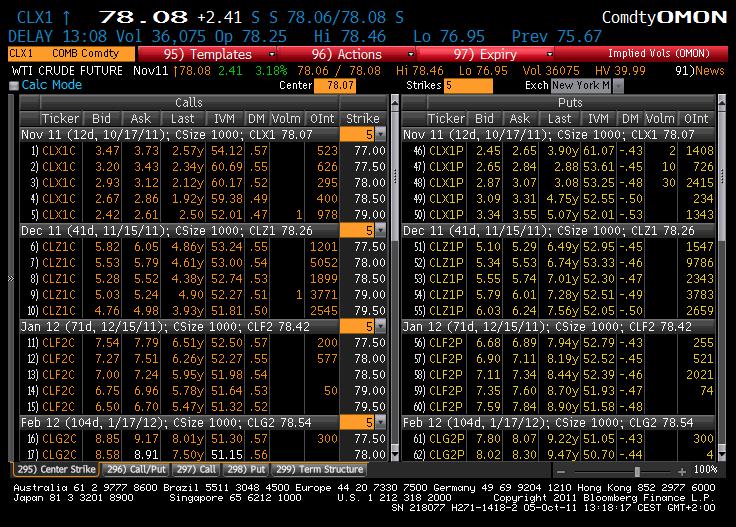Expand the left side panel chevron
The width and height of the screenshot is (736, 527).
click(x=11, y=278)
